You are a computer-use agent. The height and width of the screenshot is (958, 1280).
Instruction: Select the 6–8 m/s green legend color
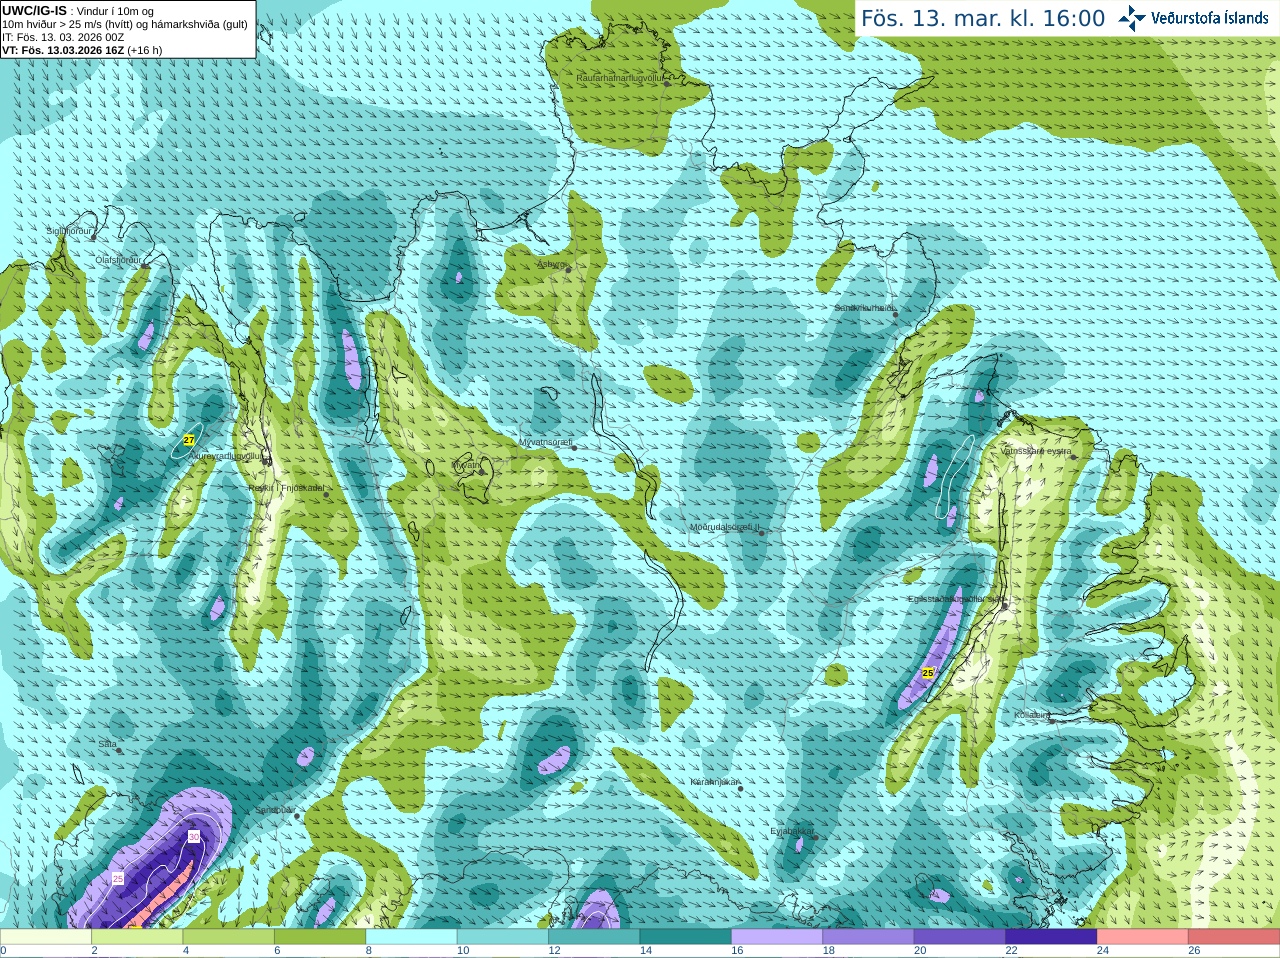321,937
